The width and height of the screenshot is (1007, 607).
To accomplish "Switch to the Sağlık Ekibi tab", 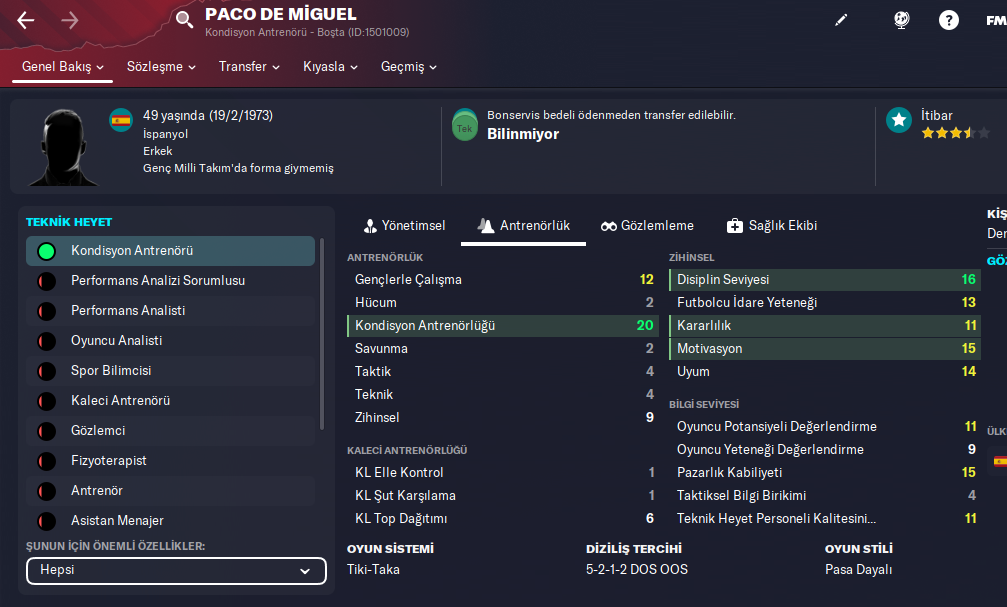I will pos(771,226).
